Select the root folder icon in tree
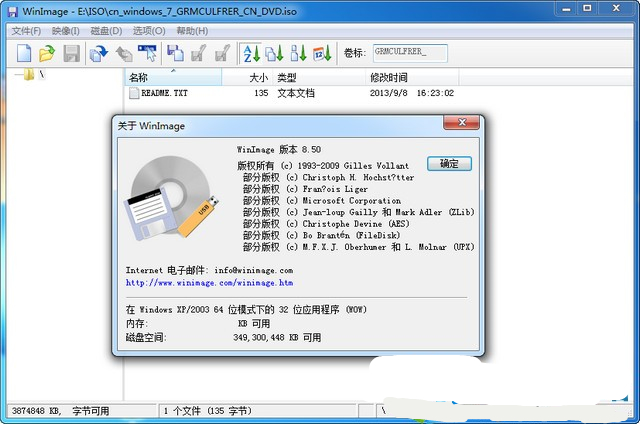640x424 pixels. point(29,75)
